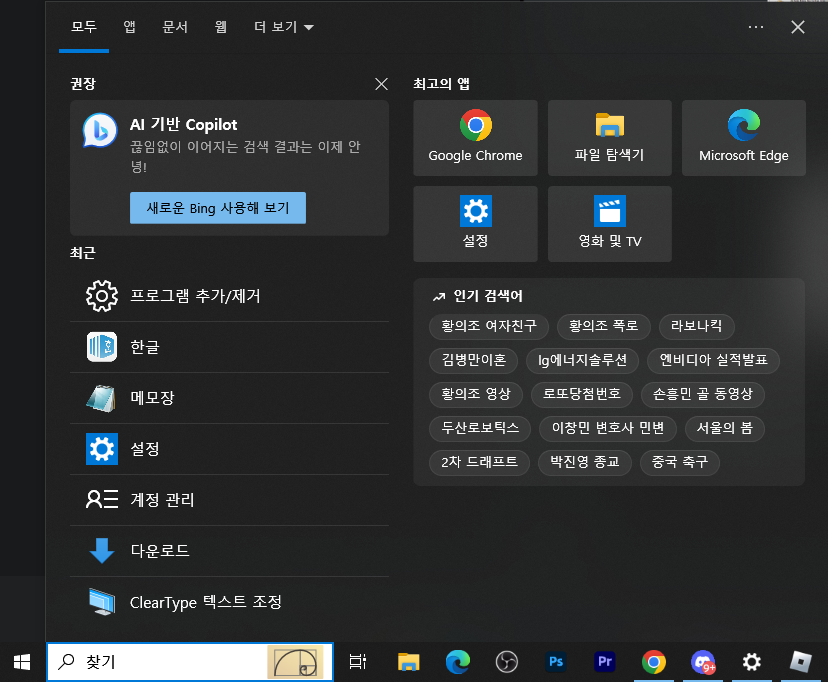Open 영화 및 TV app tile
Viewport: 828px width, 682px height.
(x=609, y=224)
